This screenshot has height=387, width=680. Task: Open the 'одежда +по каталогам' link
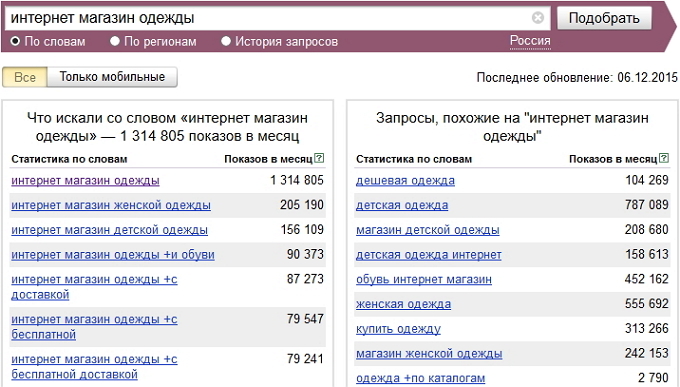click(x=420, y=378)
